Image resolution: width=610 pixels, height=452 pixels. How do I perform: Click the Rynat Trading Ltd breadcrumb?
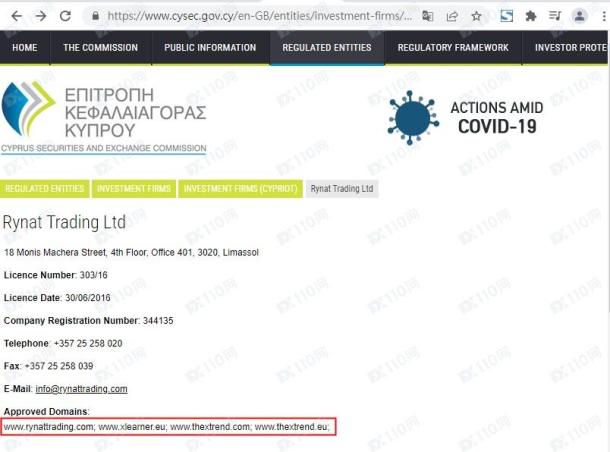pyautogui.click(x=342, y=189)
